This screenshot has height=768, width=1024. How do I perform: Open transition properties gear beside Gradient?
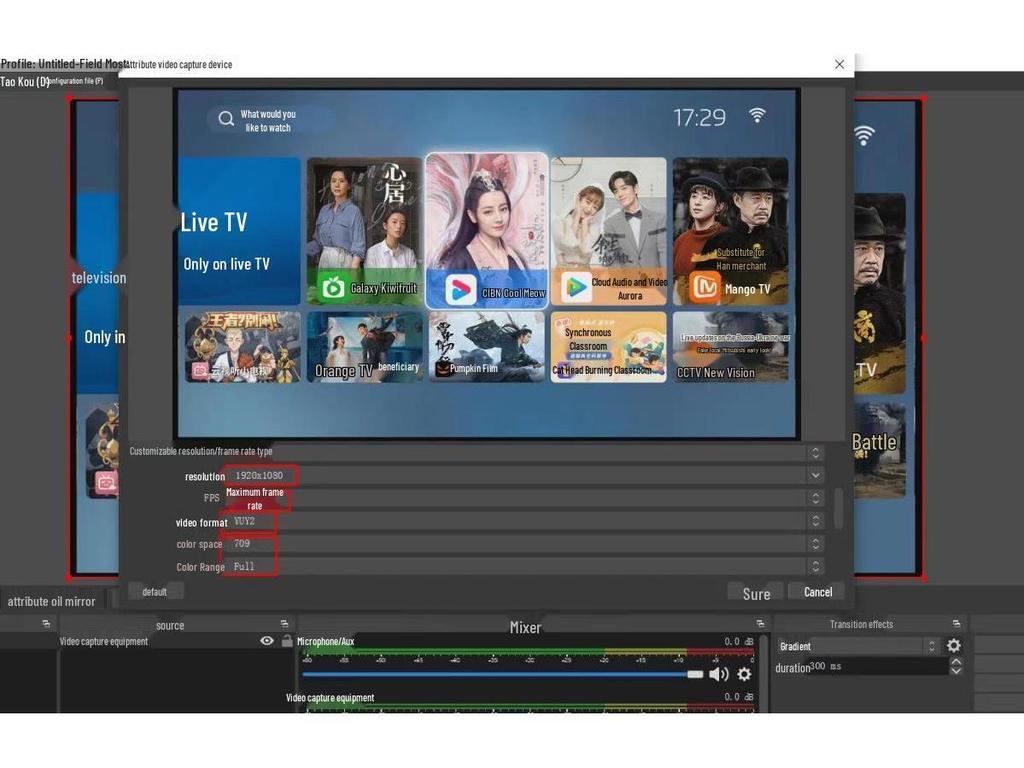pyautogui.click(x=953, y=645)
